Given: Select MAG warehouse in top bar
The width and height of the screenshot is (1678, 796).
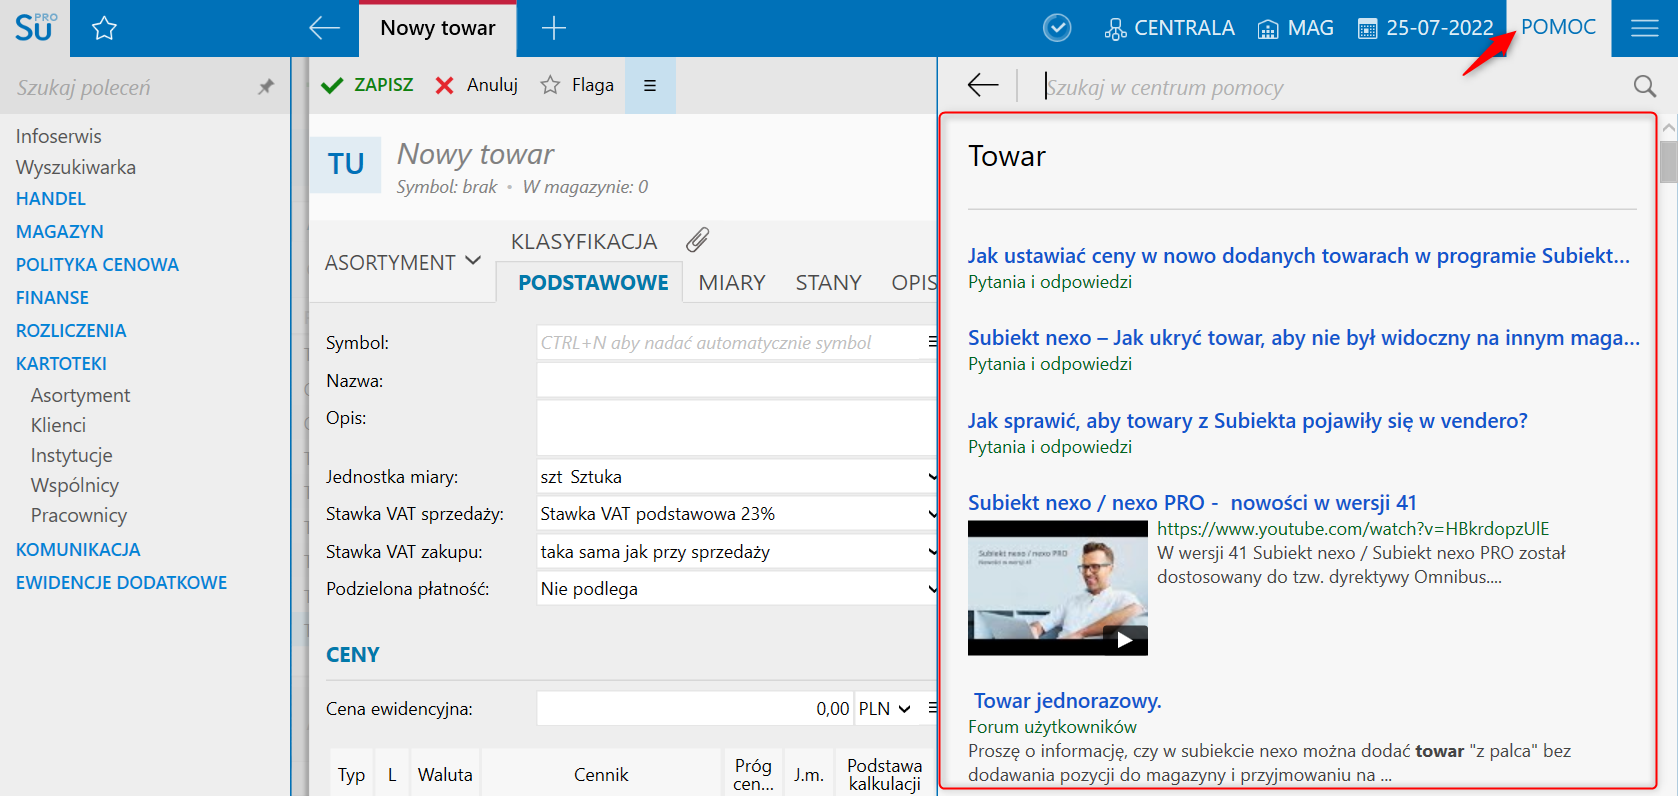Looking at the screenshot, I should [1295, 28].
